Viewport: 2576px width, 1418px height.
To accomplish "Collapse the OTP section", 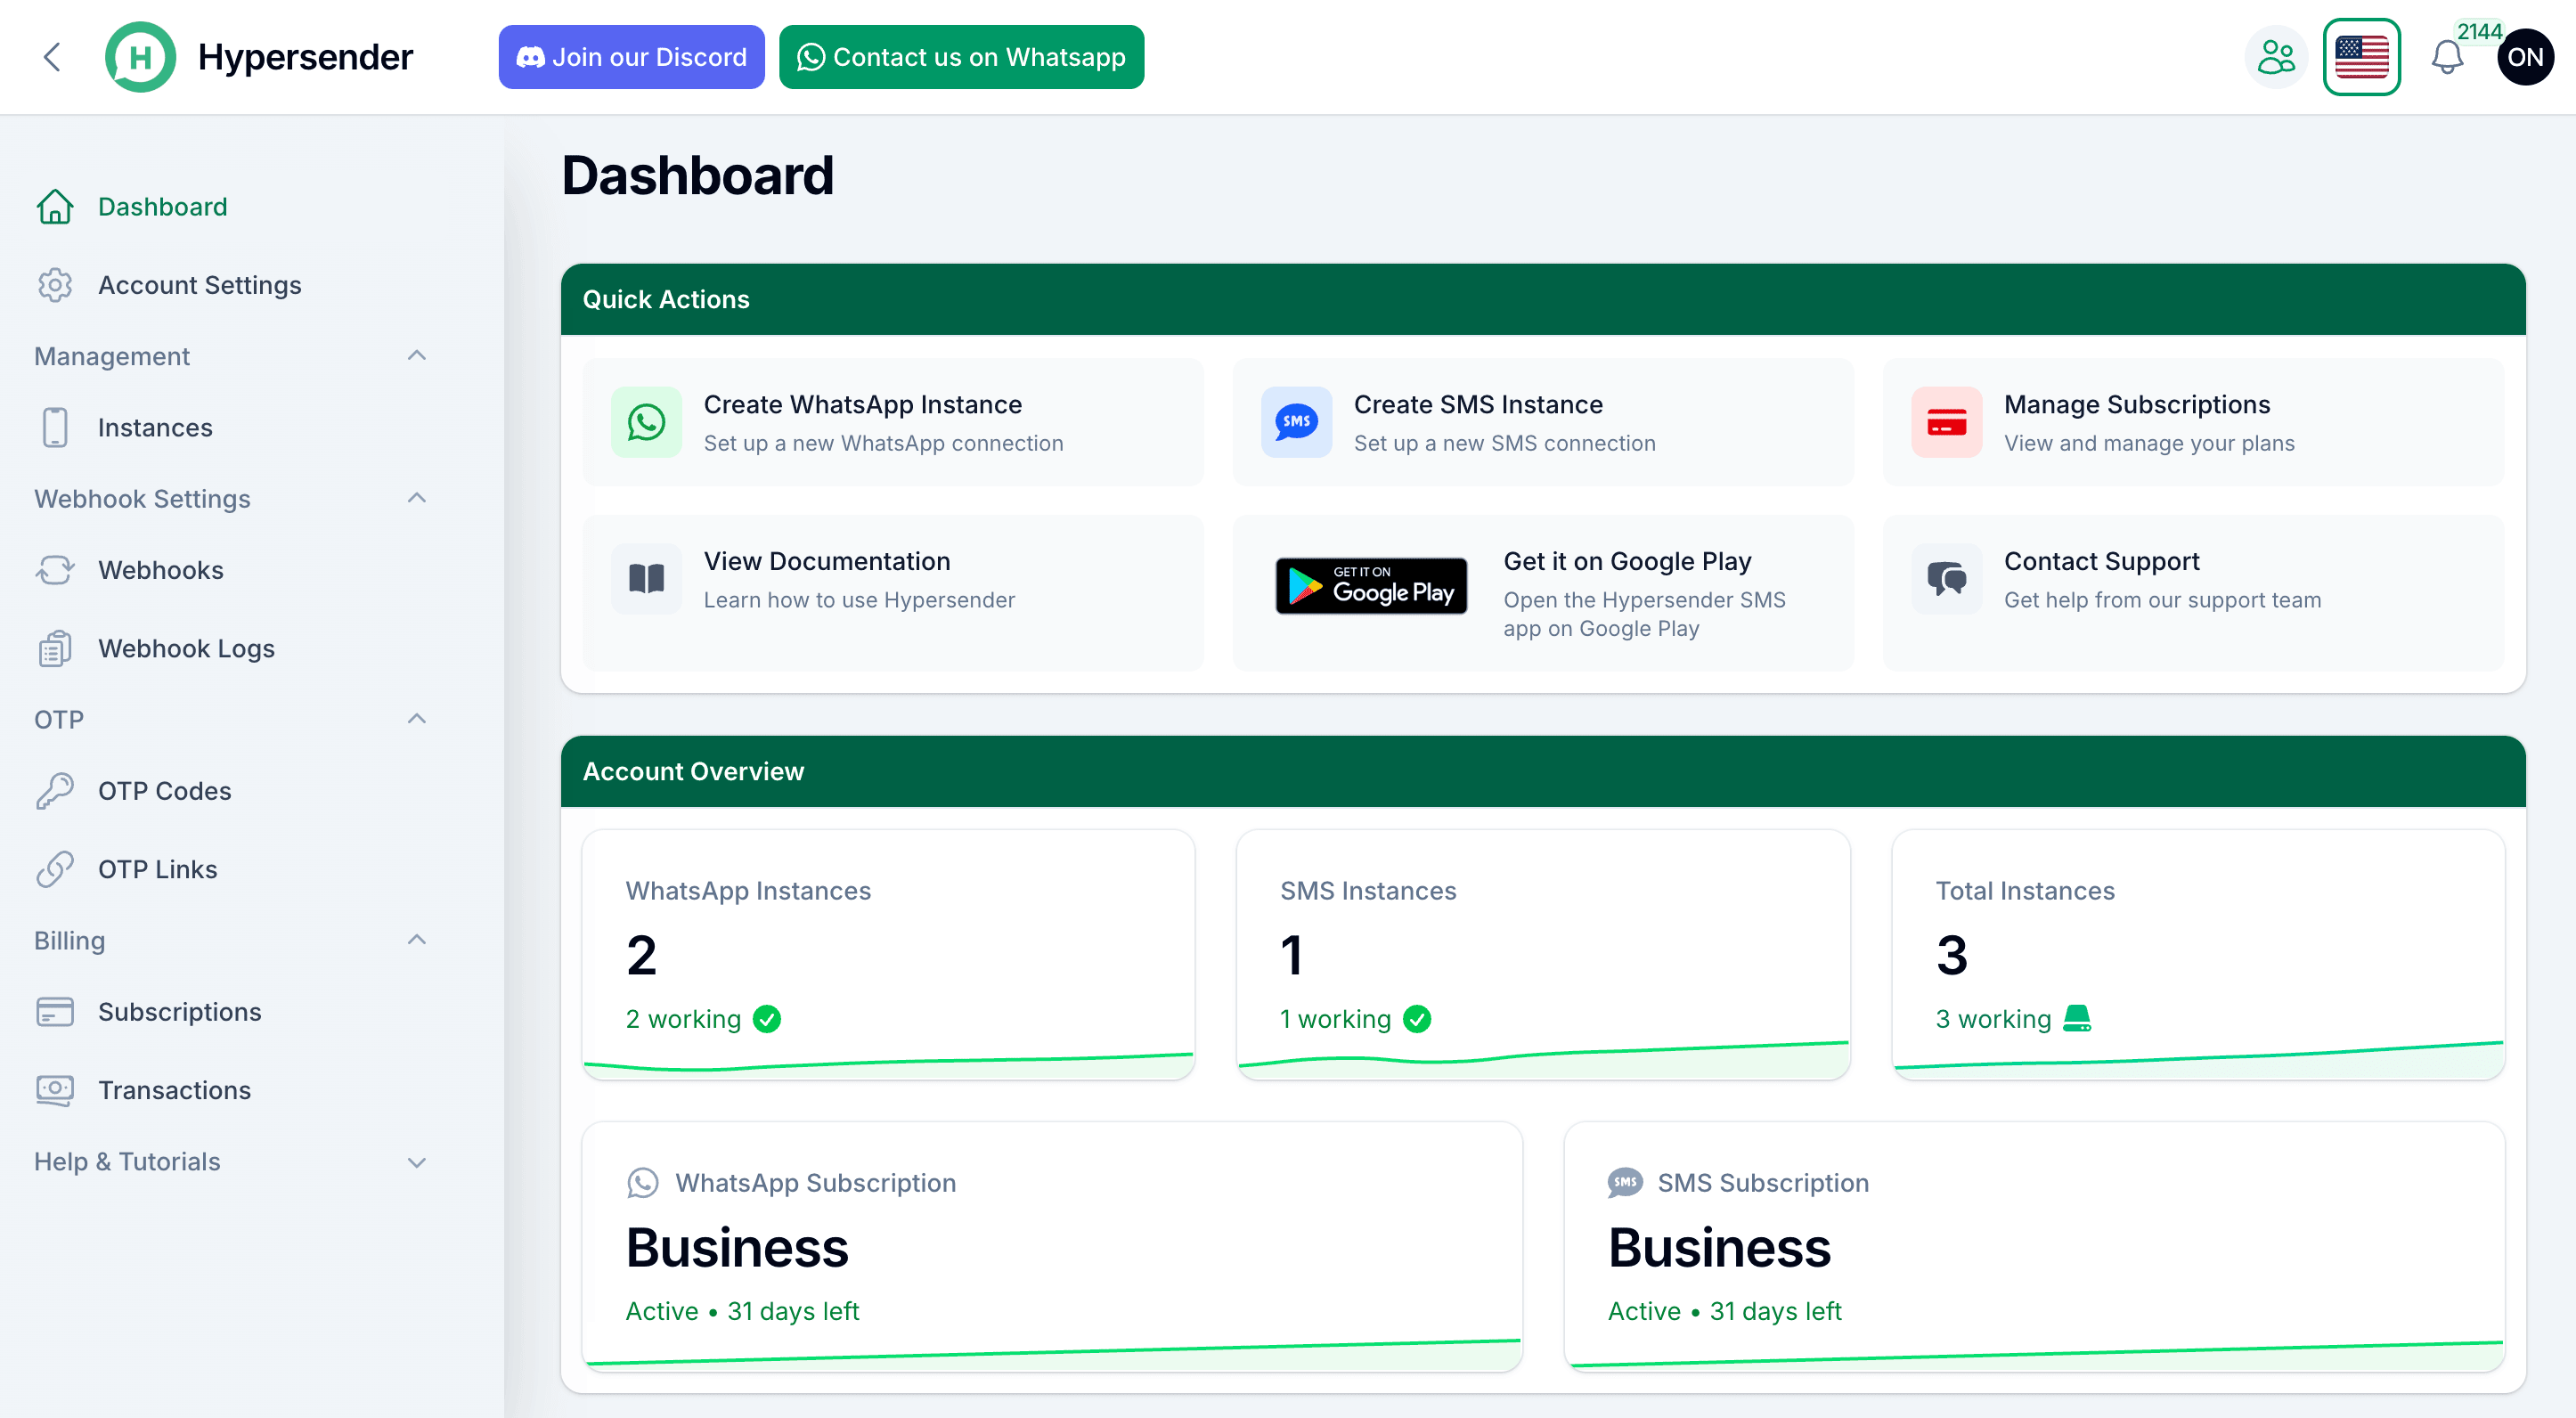I will [417, 719].
